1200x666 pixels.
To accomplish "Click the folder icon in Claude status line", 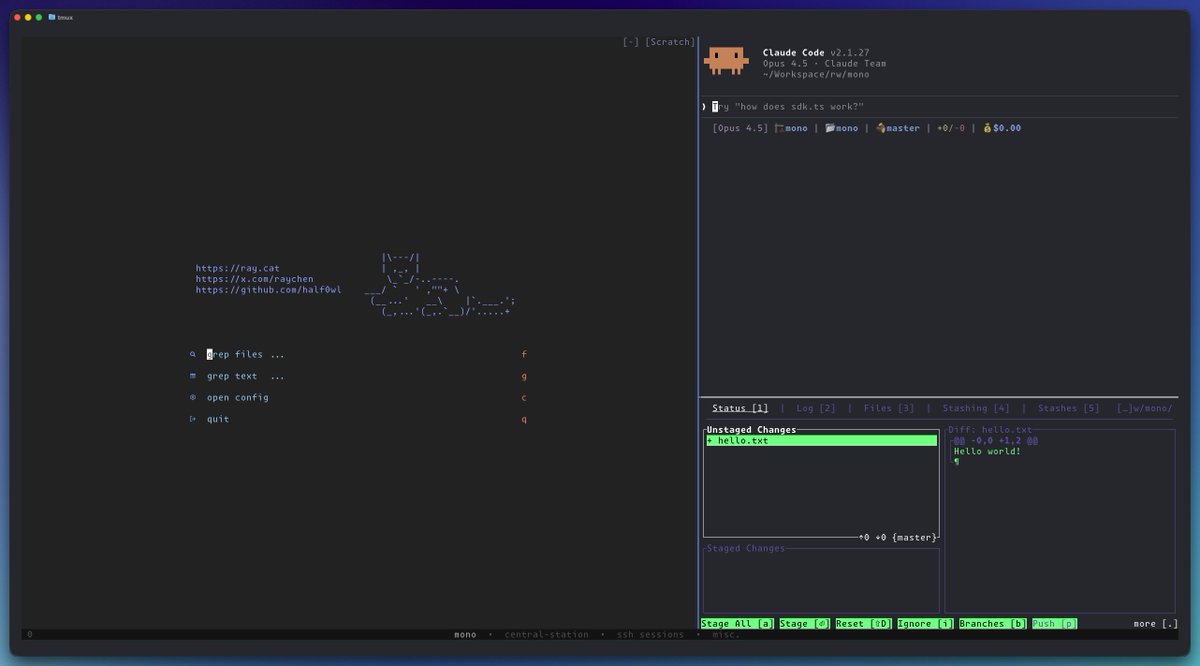I will click(830, 128).
